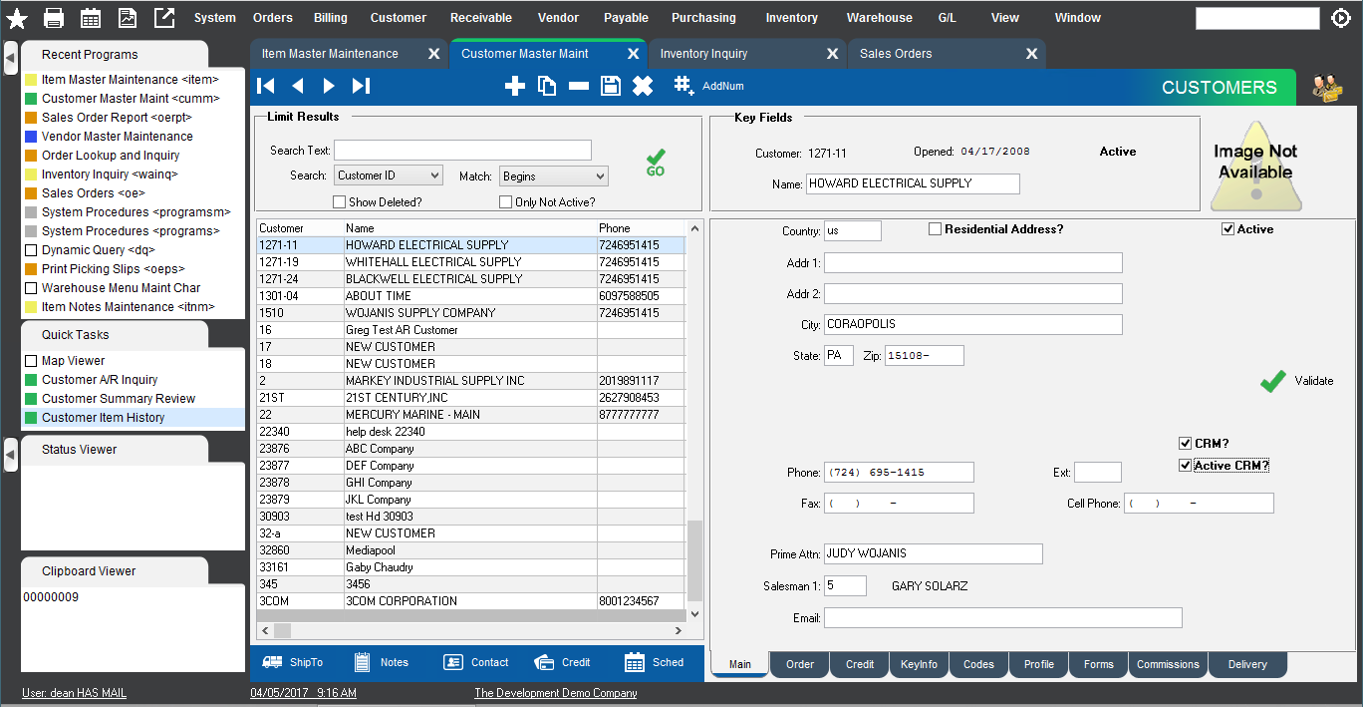Click the customer list horizontal scrollbar thumb
The image size is (1363, 707).
coord(282,631)
